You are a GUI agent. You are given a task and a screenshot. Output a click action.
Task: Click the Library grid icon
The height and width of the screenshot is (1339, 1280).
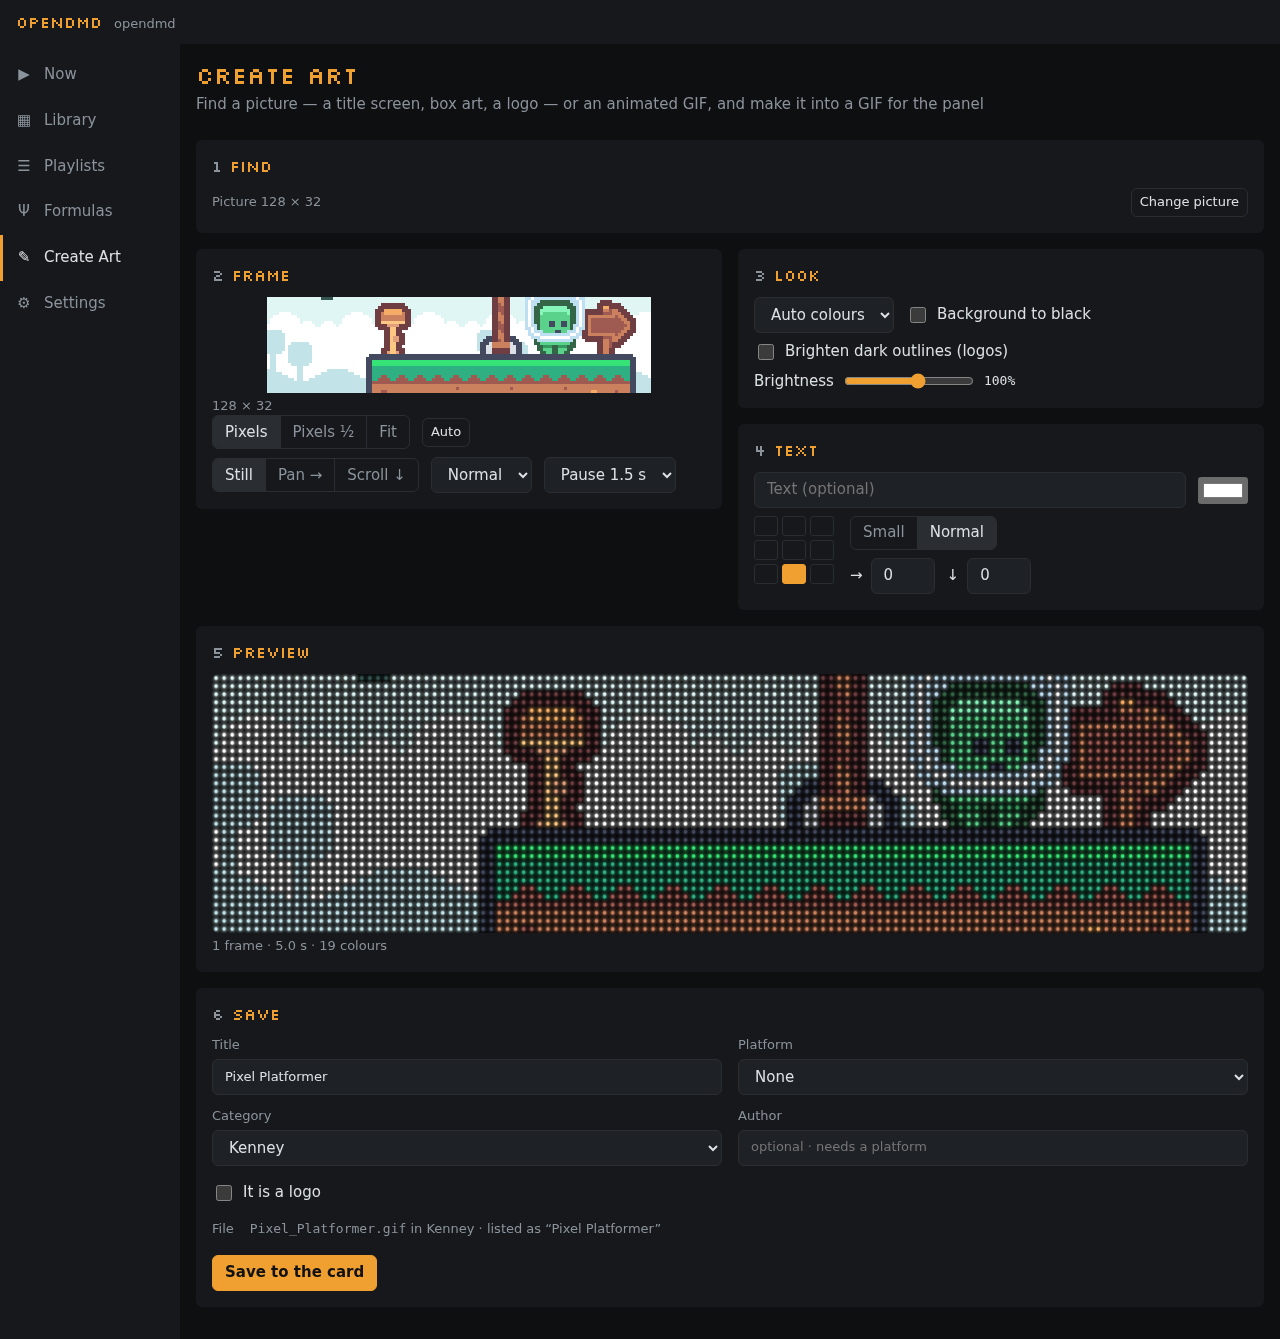pyautogui.click(x=24, y=120)
